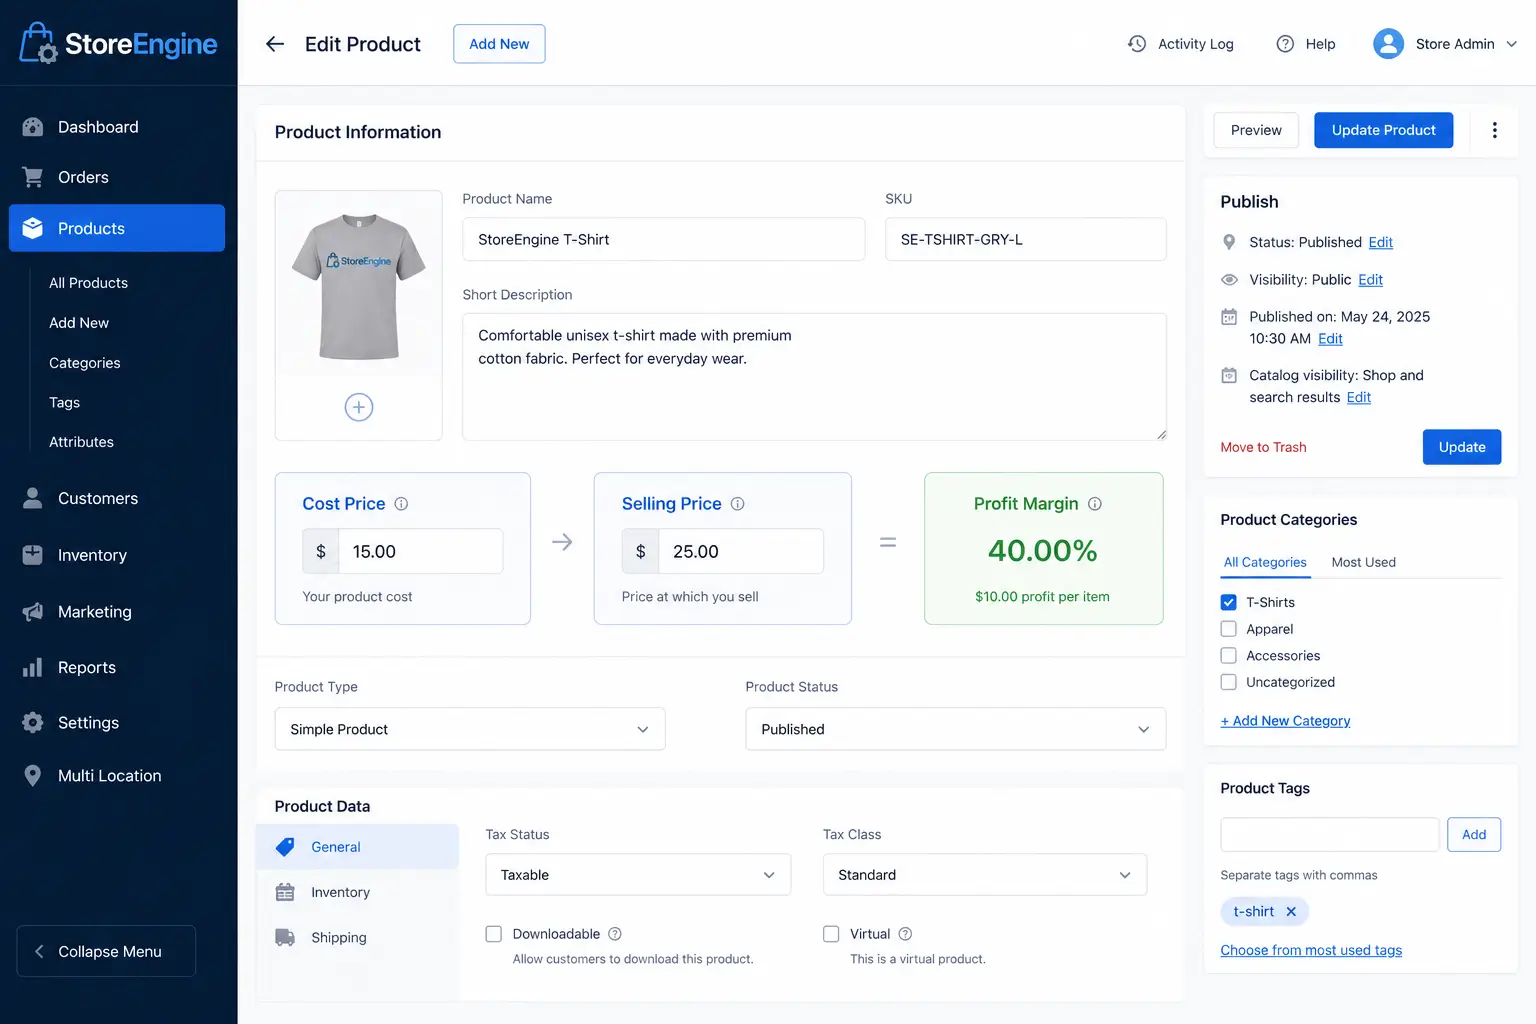The height and width of the screenshot is (1024, 1536).
Task: Remove the t-shirt tag with the X
Action: (x=1291, y=911)
